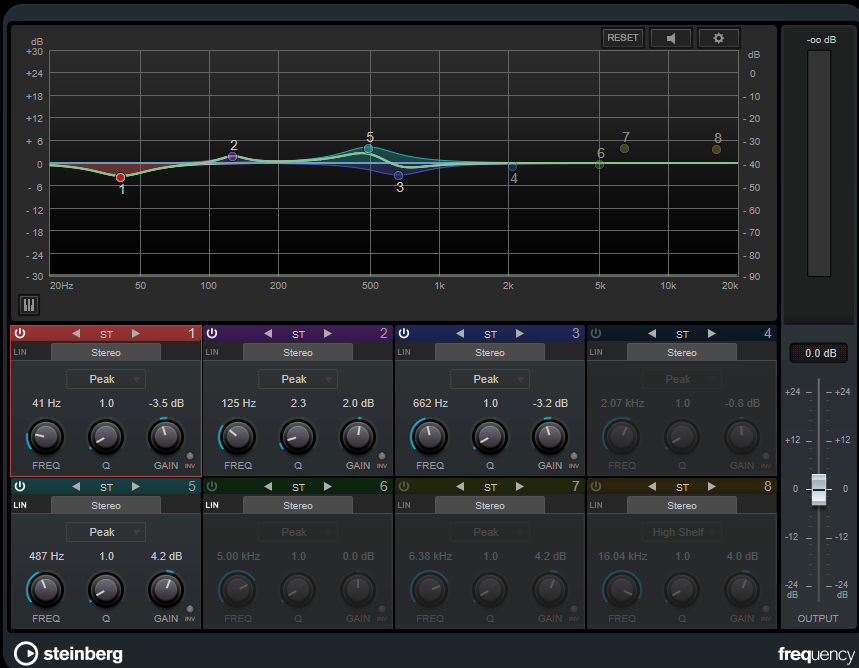Select band 1 Stereo tab

(x=106, y=352)
